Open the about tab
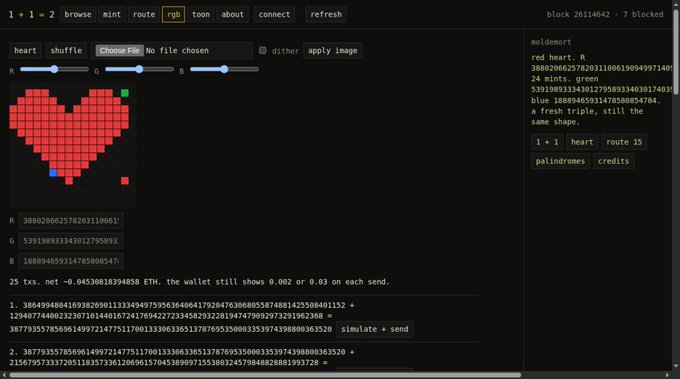This screenshot has height=379, width=680. point(232,14)
